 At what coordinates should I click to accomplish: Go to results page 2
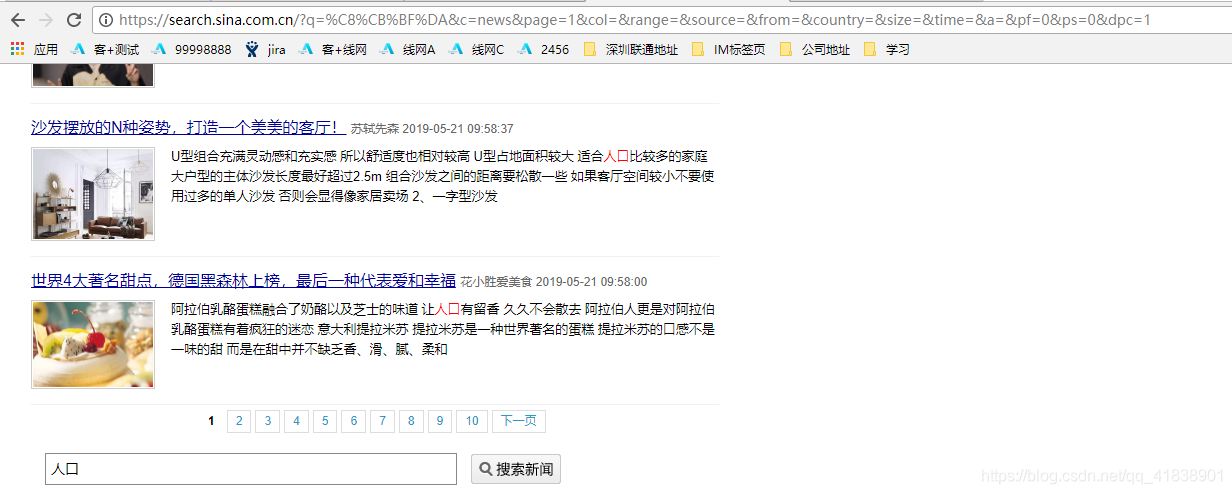coord(238,421)
